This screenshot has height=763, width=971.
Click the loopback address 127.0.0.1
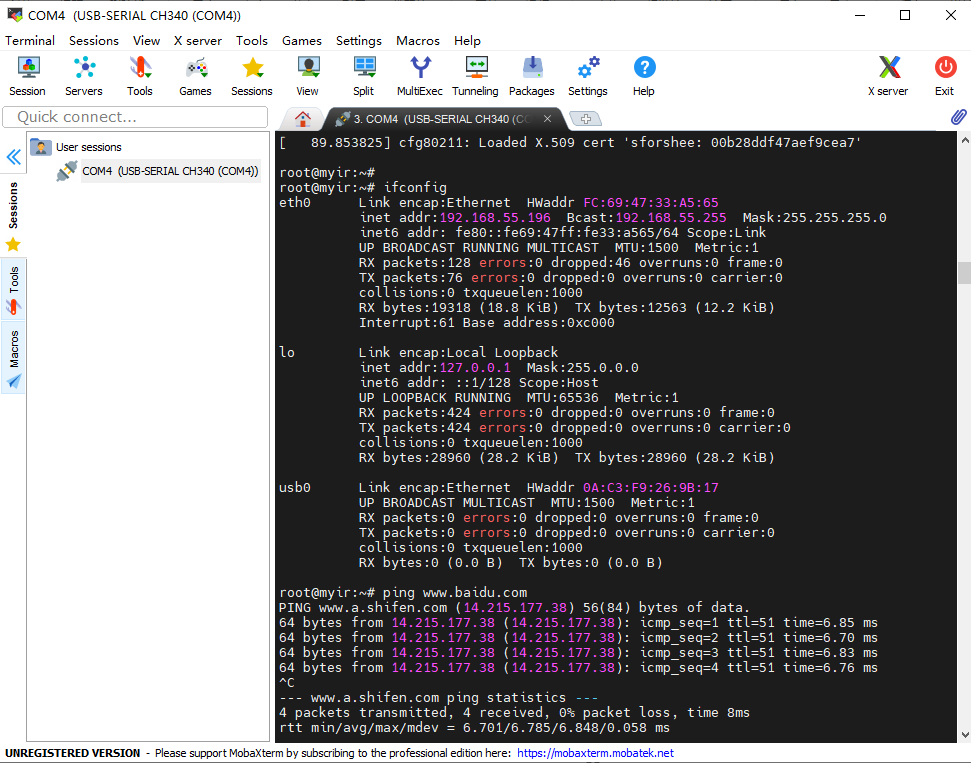475,368
